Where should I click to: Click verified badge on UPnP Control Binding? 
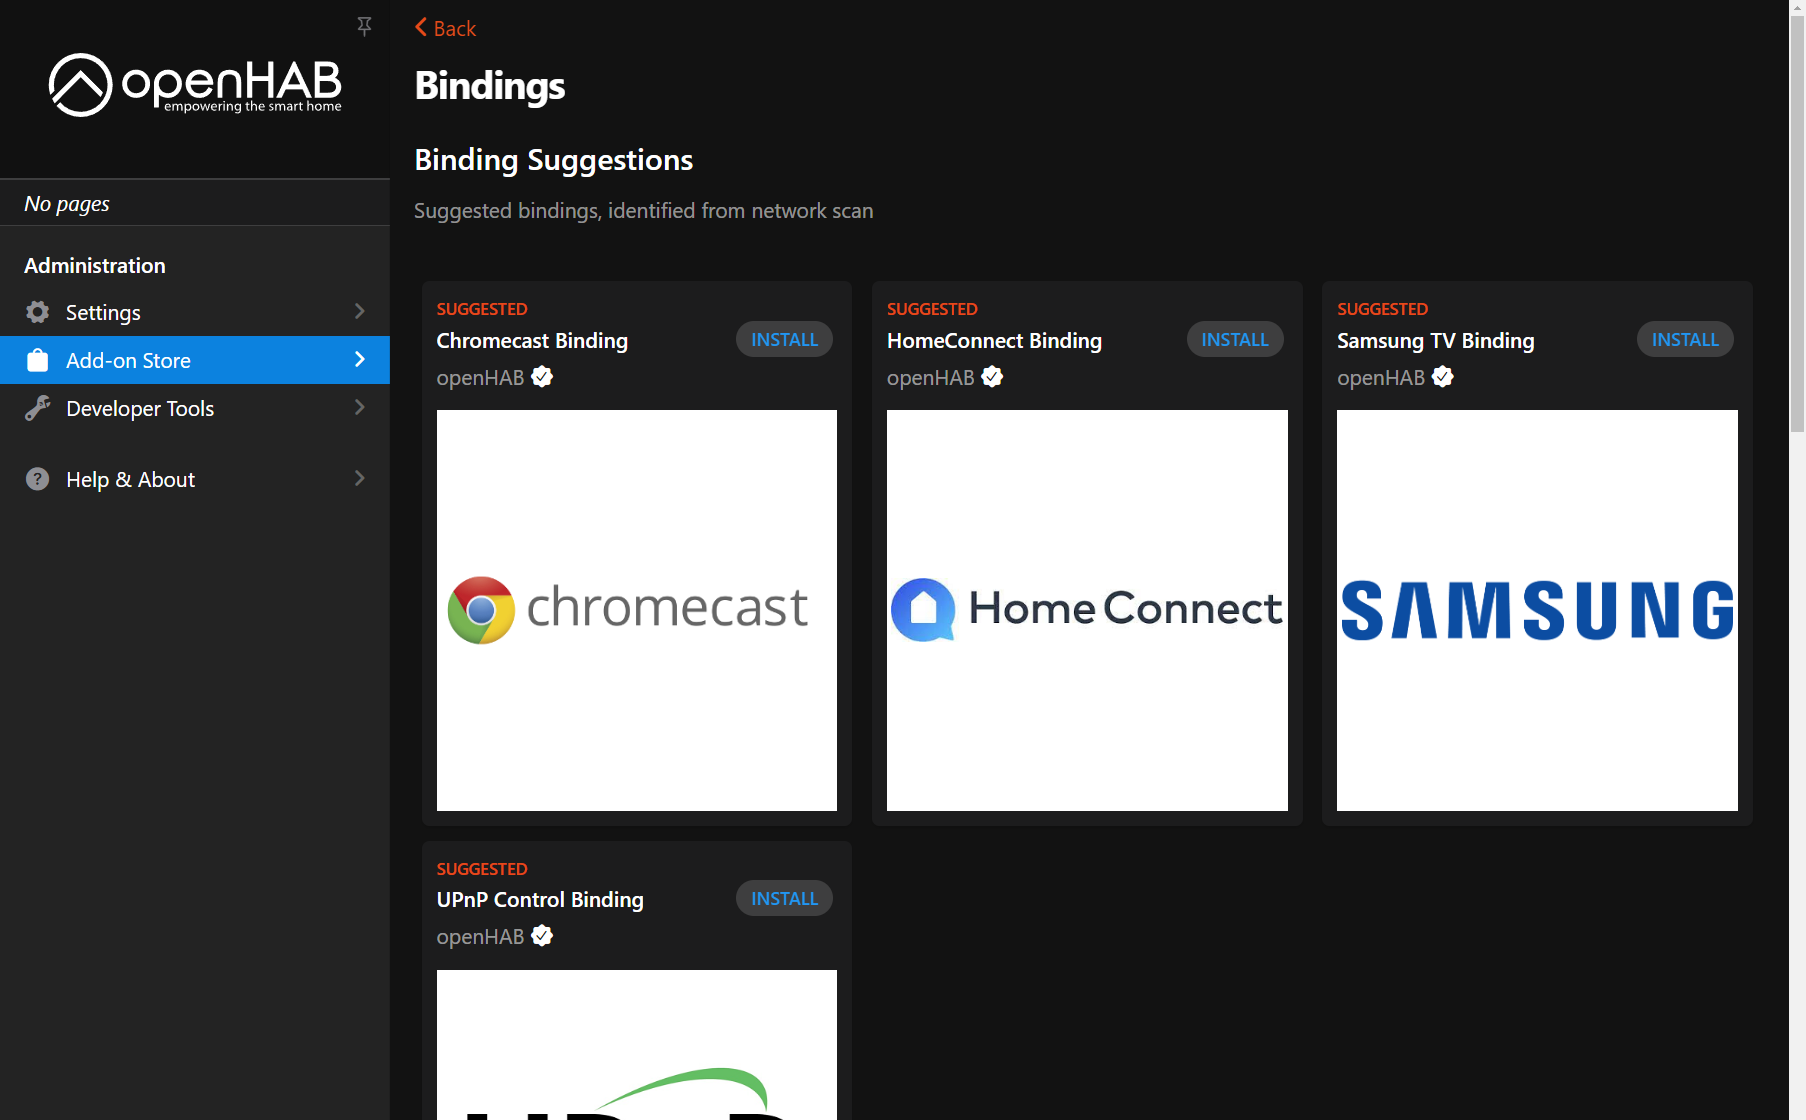click(x=542, y=936)
